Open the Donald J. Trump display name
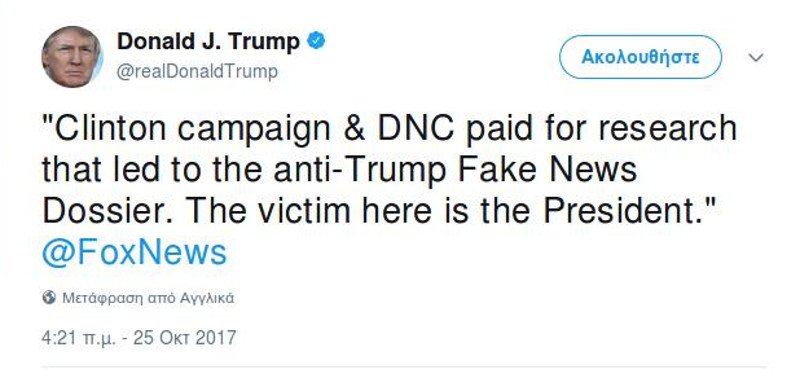Screen dimensions: 800x378 pyautogui.click(x=208, y=42)
